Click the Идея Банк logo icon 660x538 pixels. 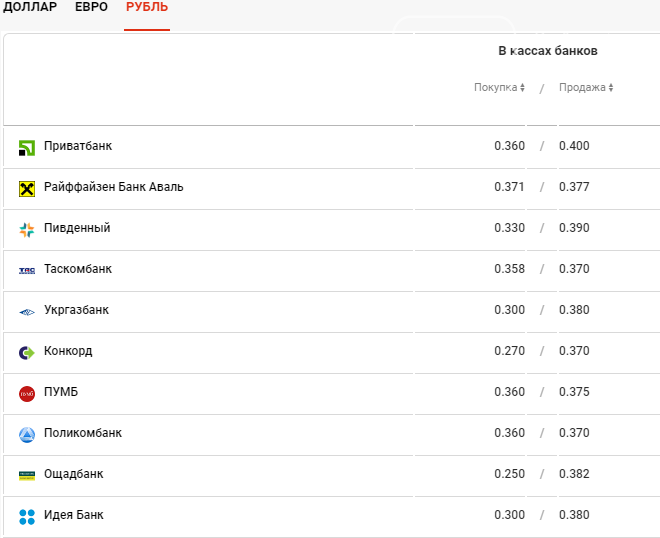click(27, 516)
